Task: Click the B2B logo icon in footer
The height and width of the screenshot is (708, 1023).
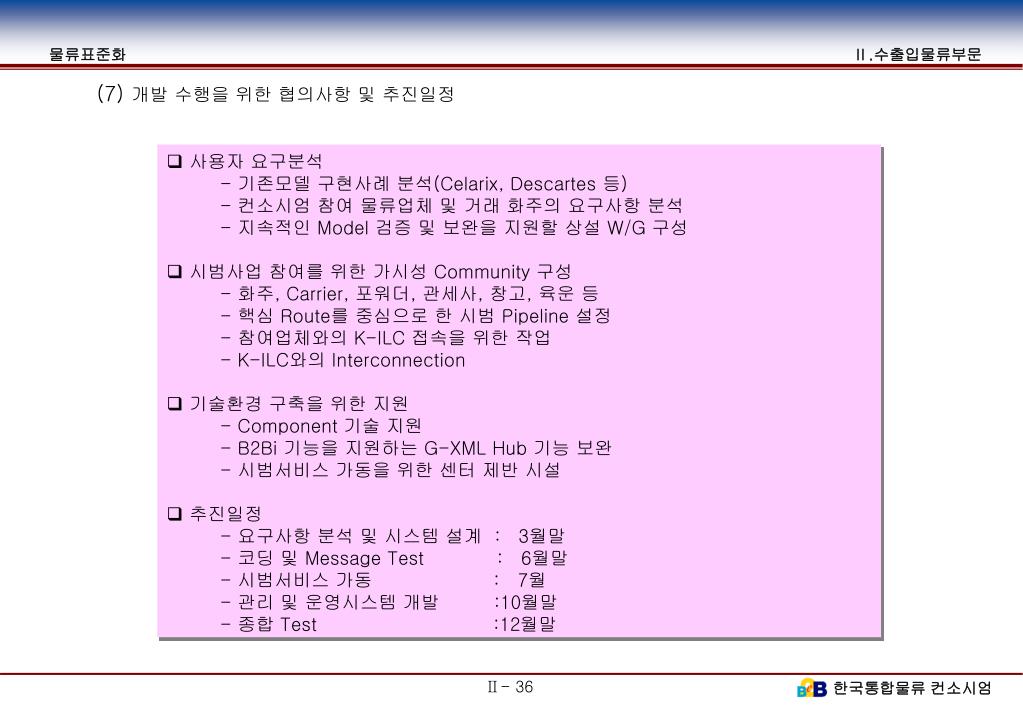Action: (x=812, y=688)
